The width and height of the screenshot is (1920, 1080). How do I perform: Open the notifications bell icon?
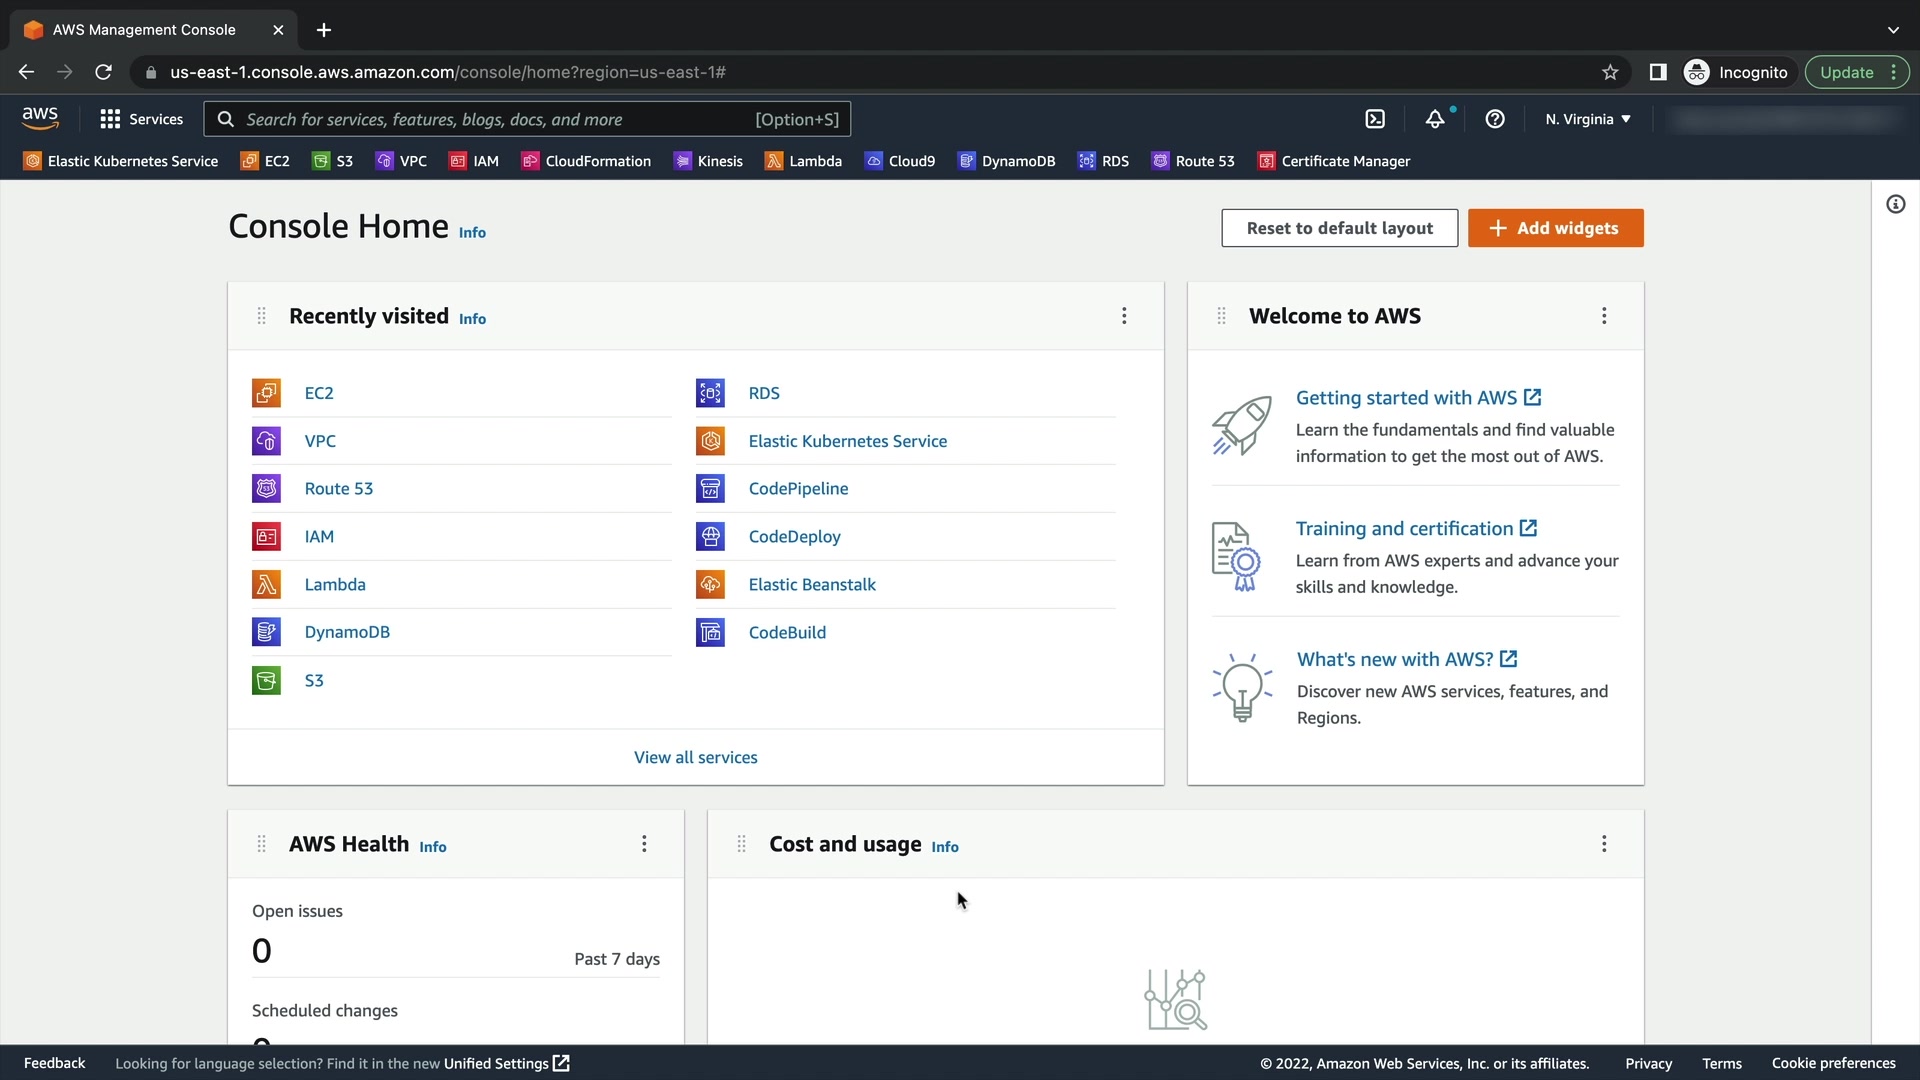pos(1435,119)
